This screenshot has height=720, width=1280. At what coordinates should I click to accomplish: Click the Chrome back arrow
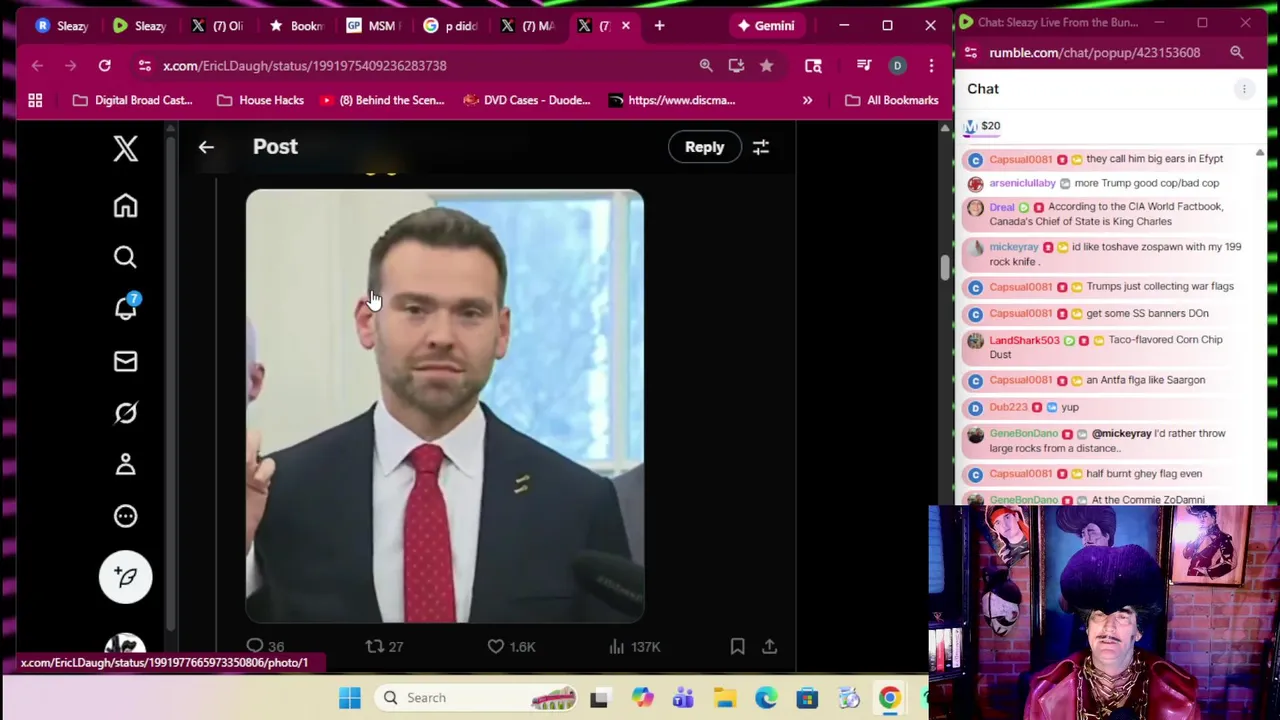point(37,65)
